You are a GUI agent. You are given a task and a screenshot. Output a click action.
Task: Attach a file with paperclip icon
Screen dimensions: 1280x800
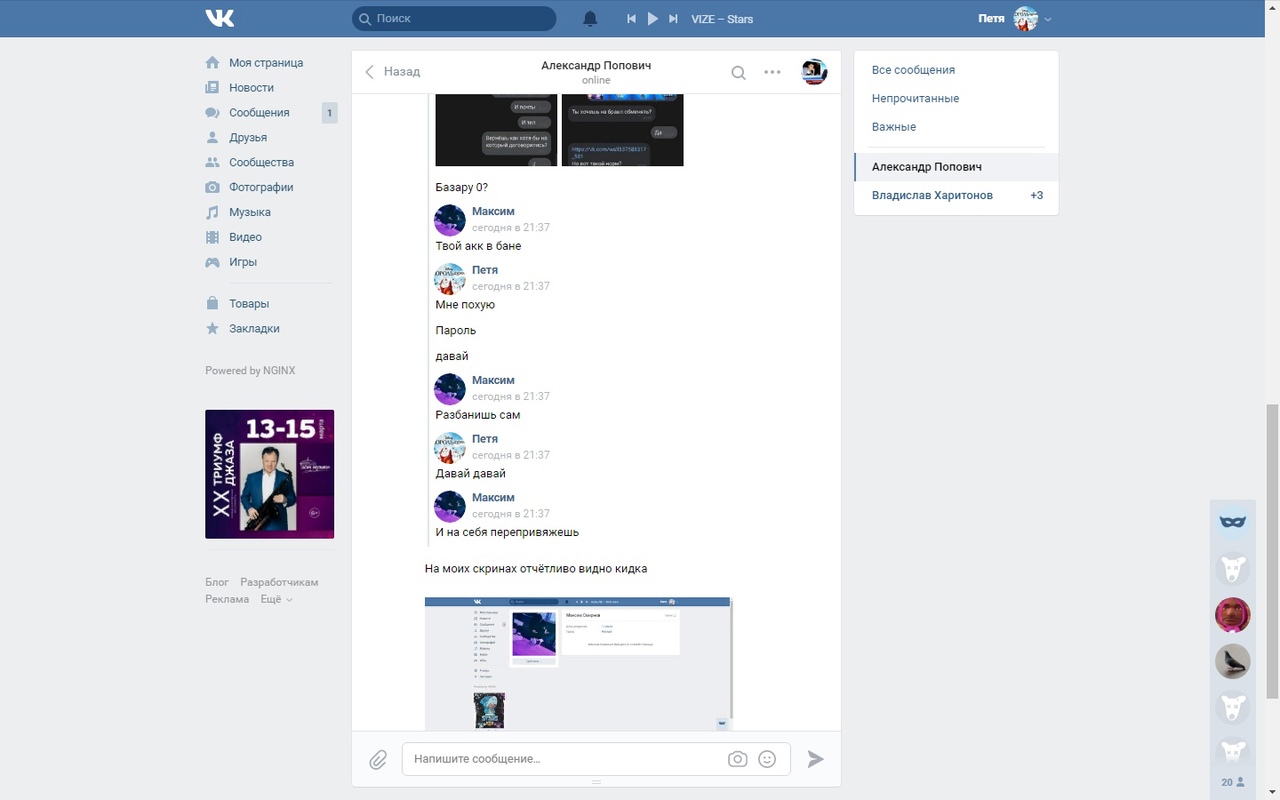(x=378, y=760)
